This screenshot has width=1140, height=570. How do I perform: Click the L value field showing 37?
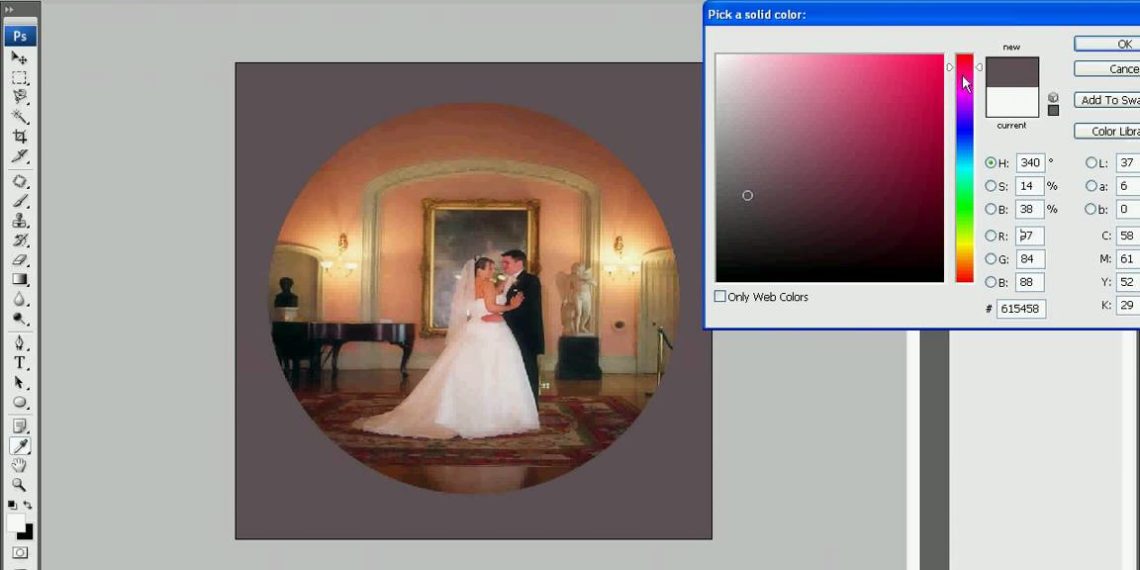pos(1128,163)
